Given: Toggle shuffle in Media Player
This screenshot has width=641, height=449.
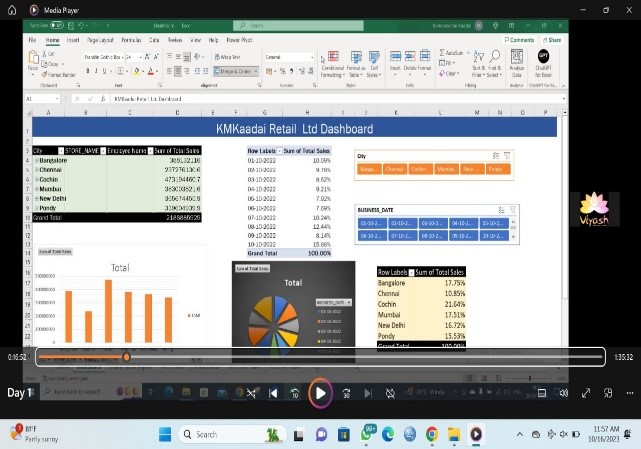Looking at the screenshot, I should [x=251, y=393].
